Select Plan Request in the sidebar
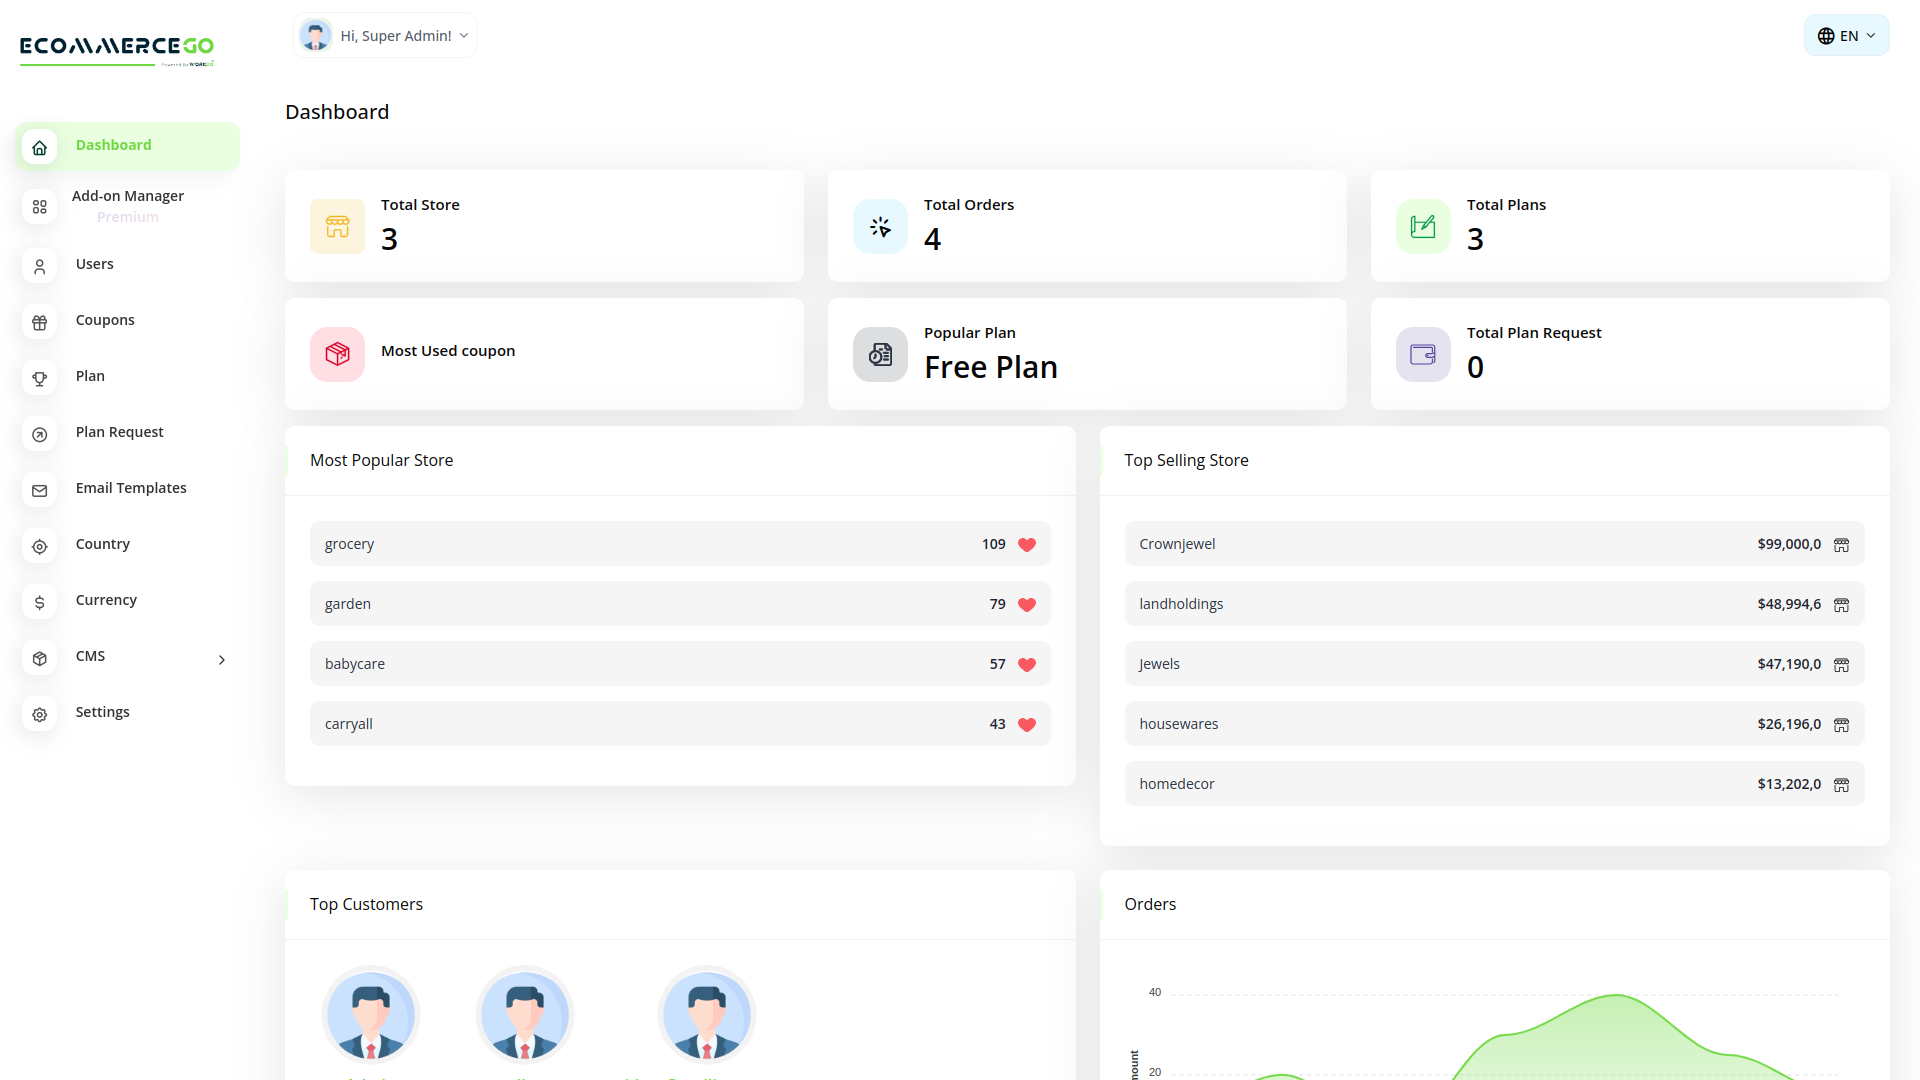The width and height of the screenshot is (1920, 1080). coord(119,432)
